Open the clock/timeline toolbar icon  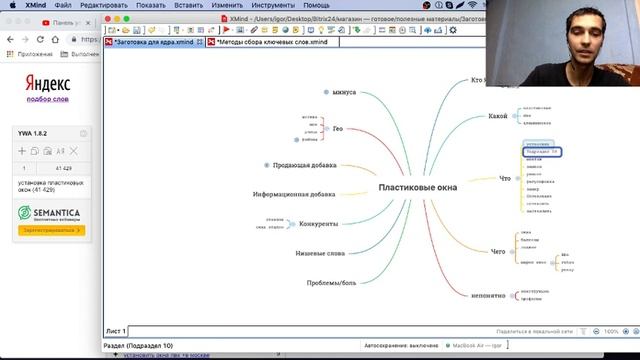[x=402, y=30]
